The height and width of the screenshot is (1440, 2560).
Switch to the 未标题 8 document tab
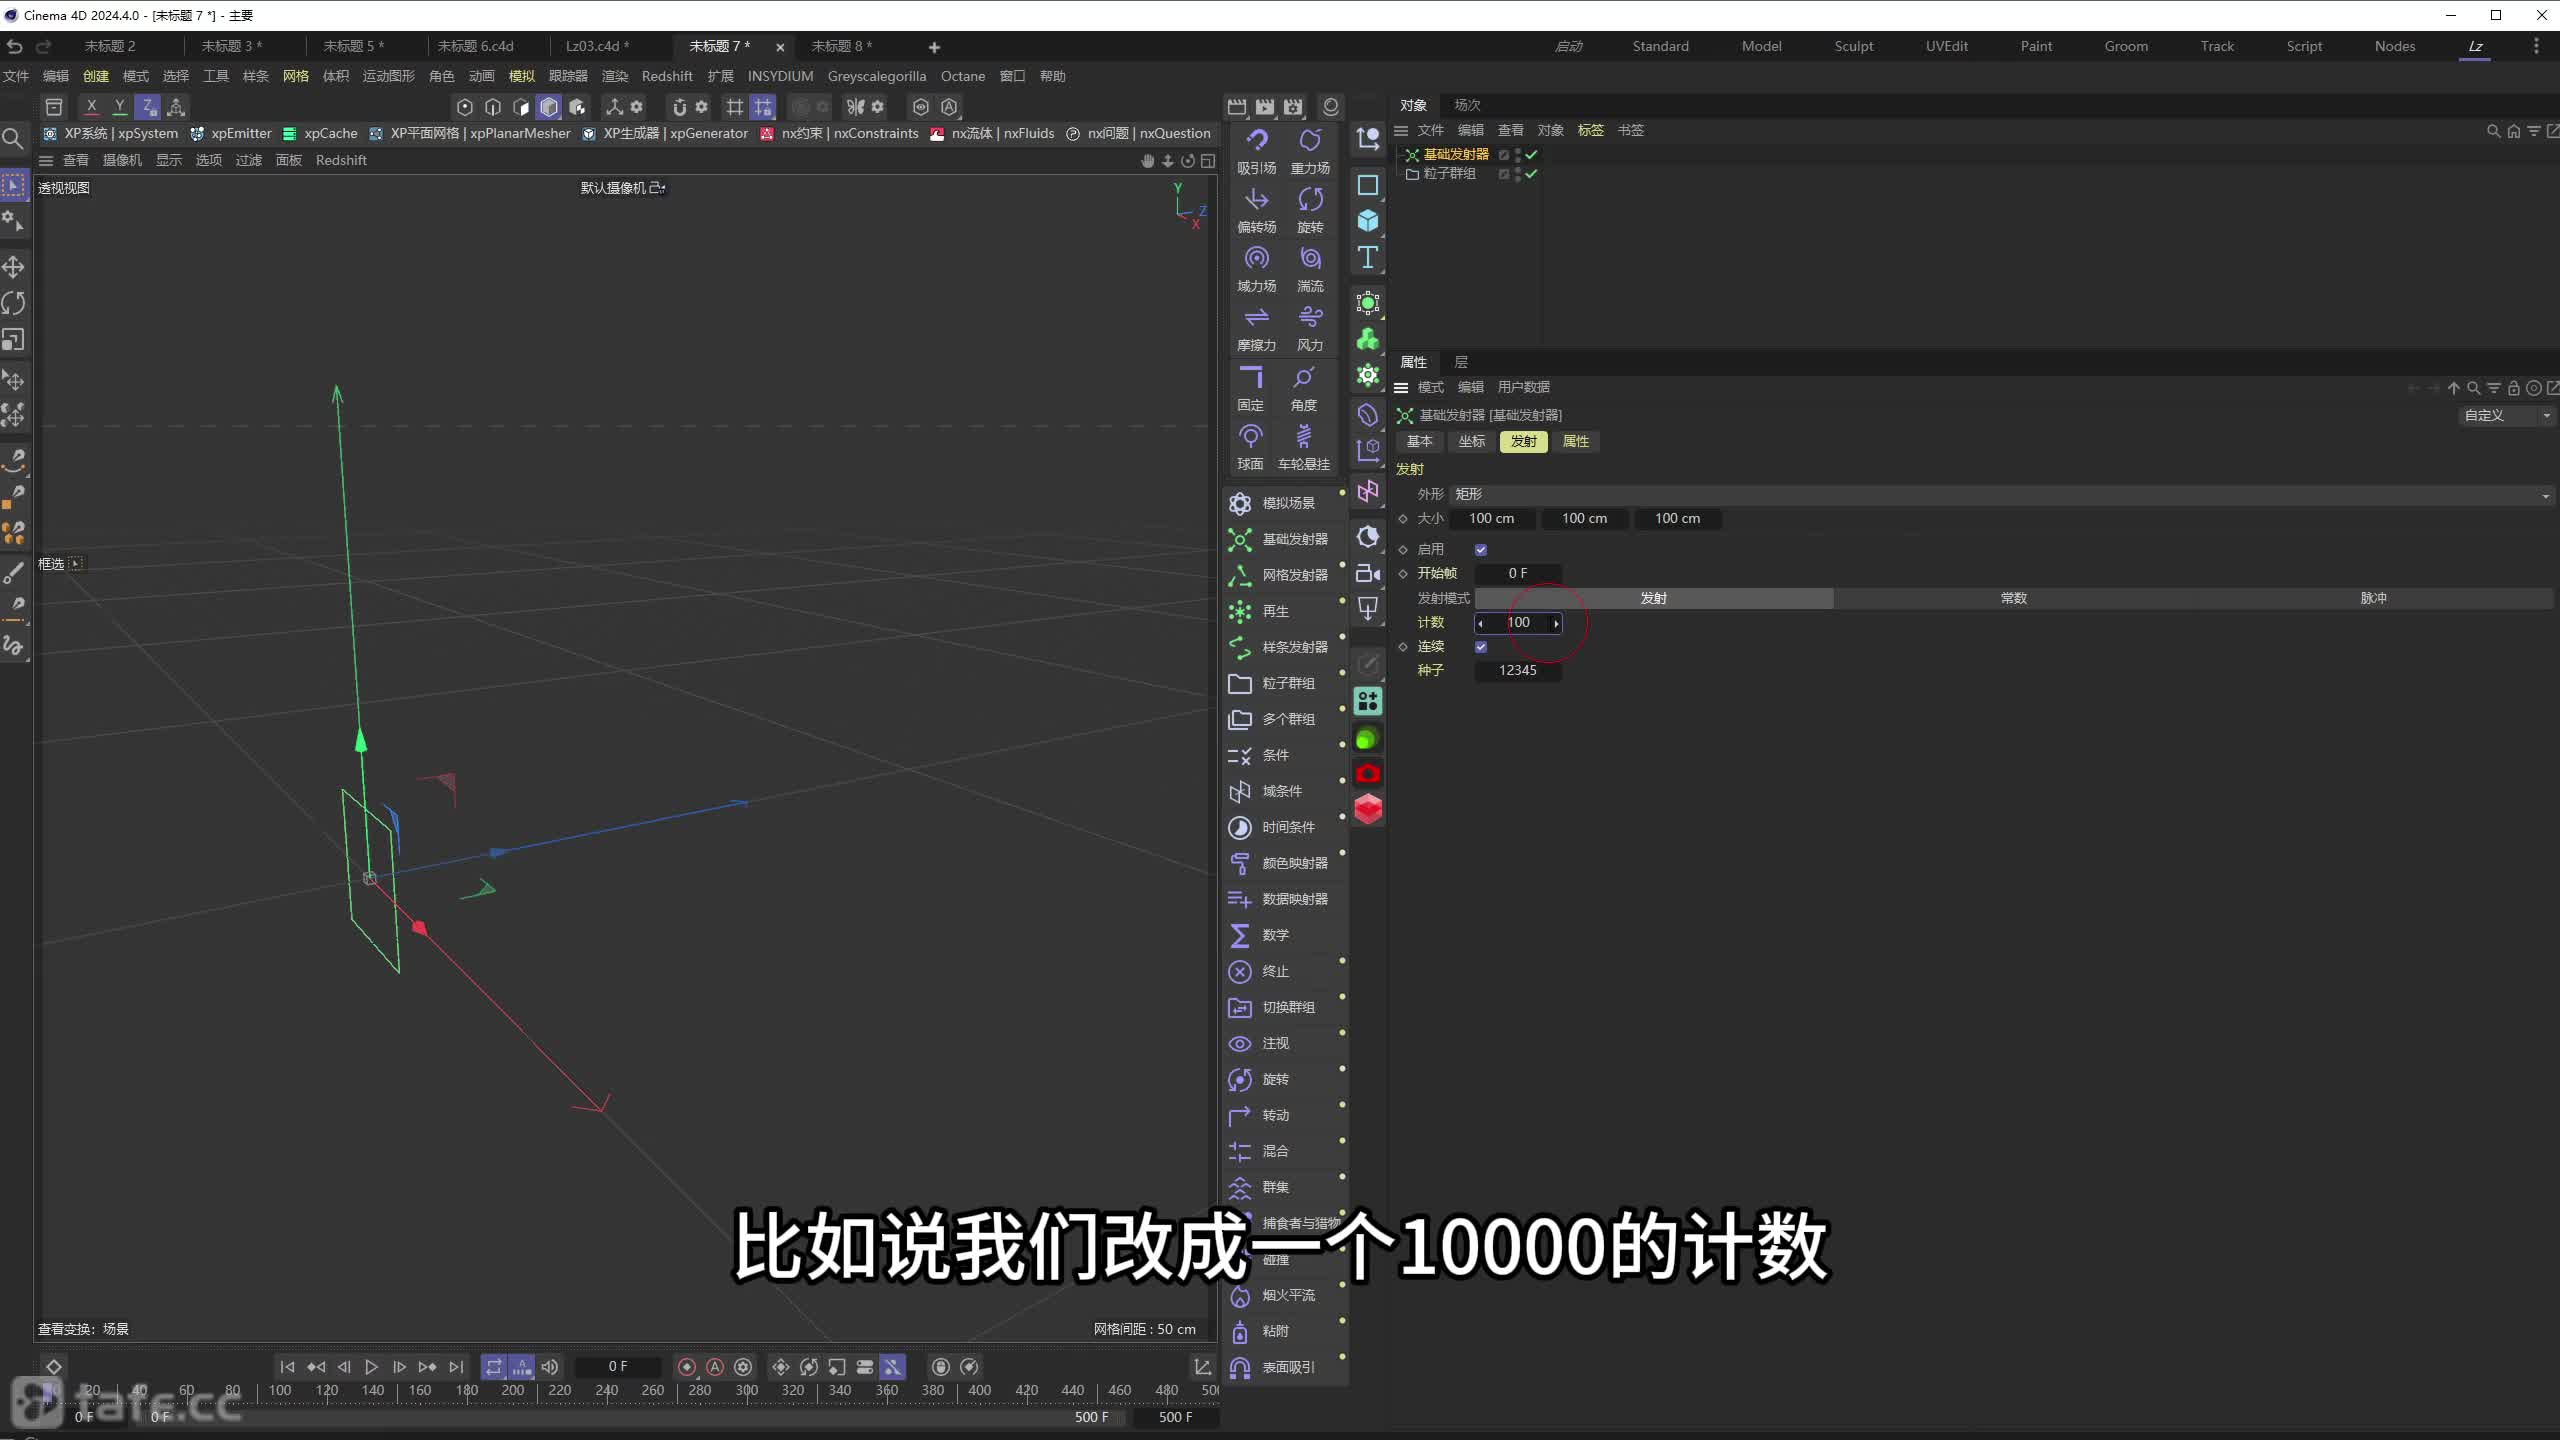pos(842,46)
